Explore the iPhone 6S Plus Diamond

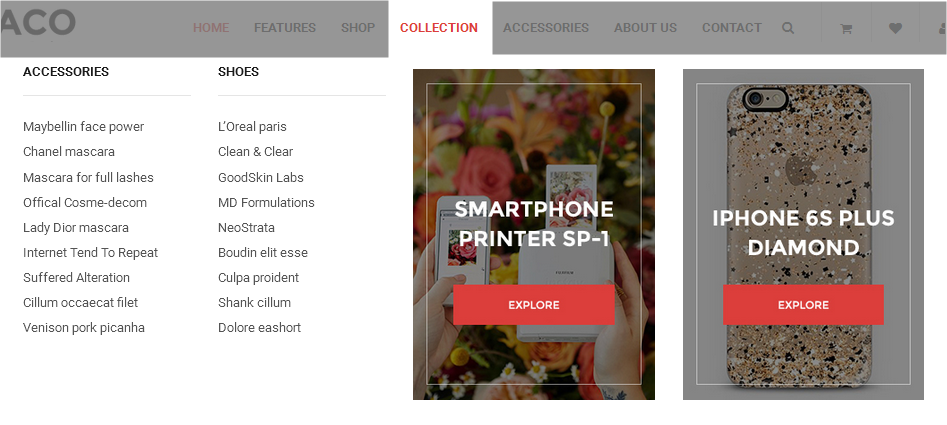tap(803, 305)
